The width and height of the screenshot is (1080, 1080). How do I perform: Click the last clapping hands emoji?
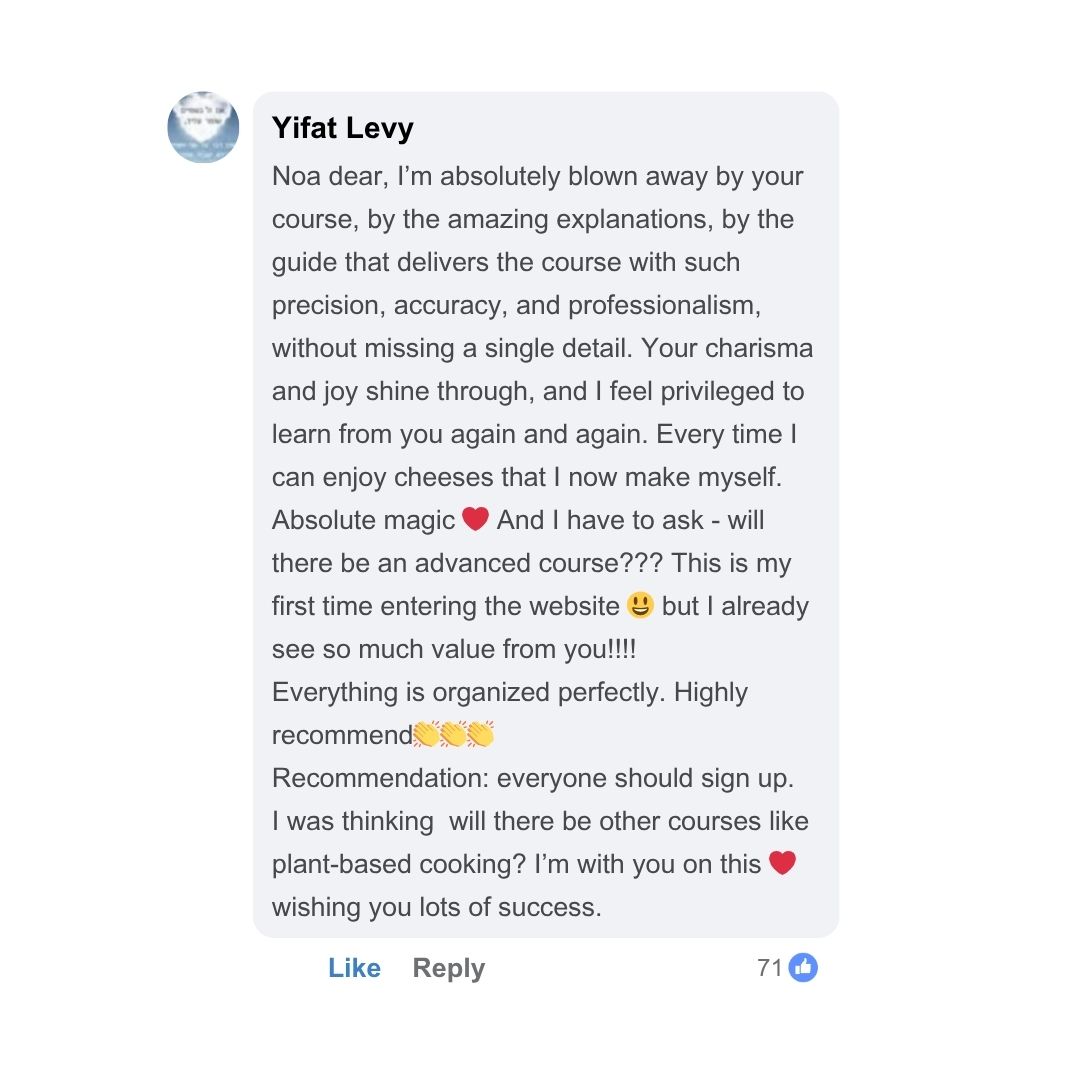point(481,735)
